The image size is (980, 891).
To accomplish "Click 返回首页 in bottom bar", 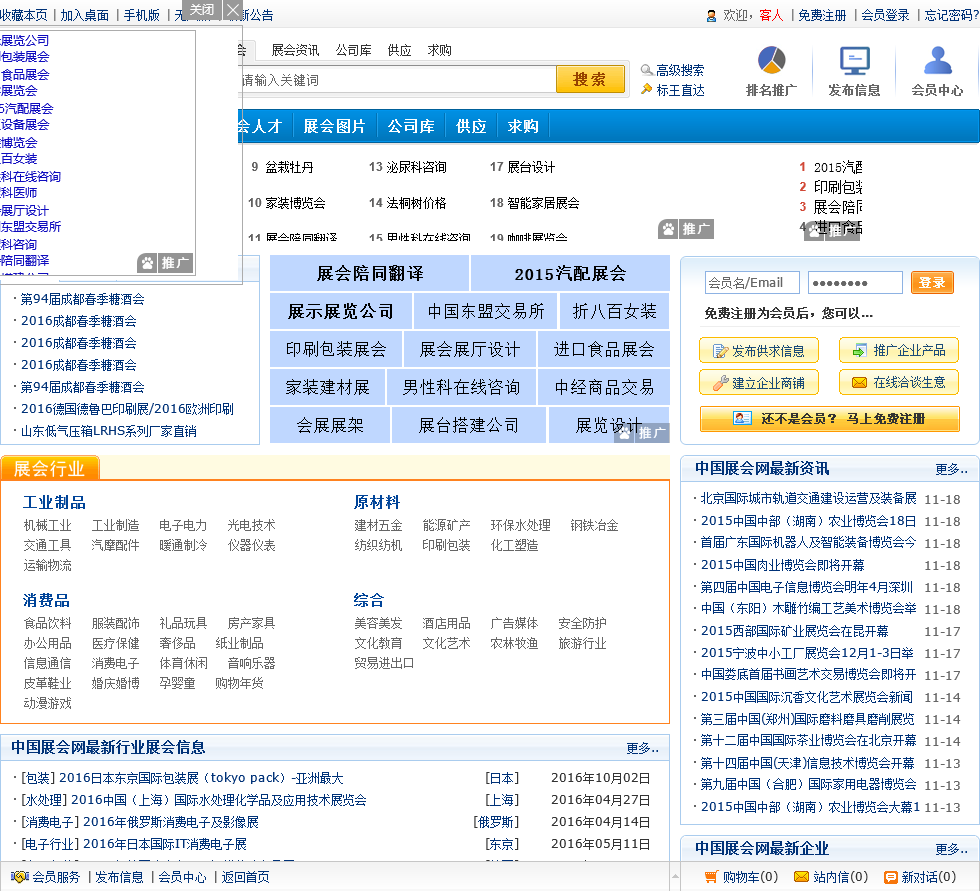I will pyautogui.click(x=245, y=877).
